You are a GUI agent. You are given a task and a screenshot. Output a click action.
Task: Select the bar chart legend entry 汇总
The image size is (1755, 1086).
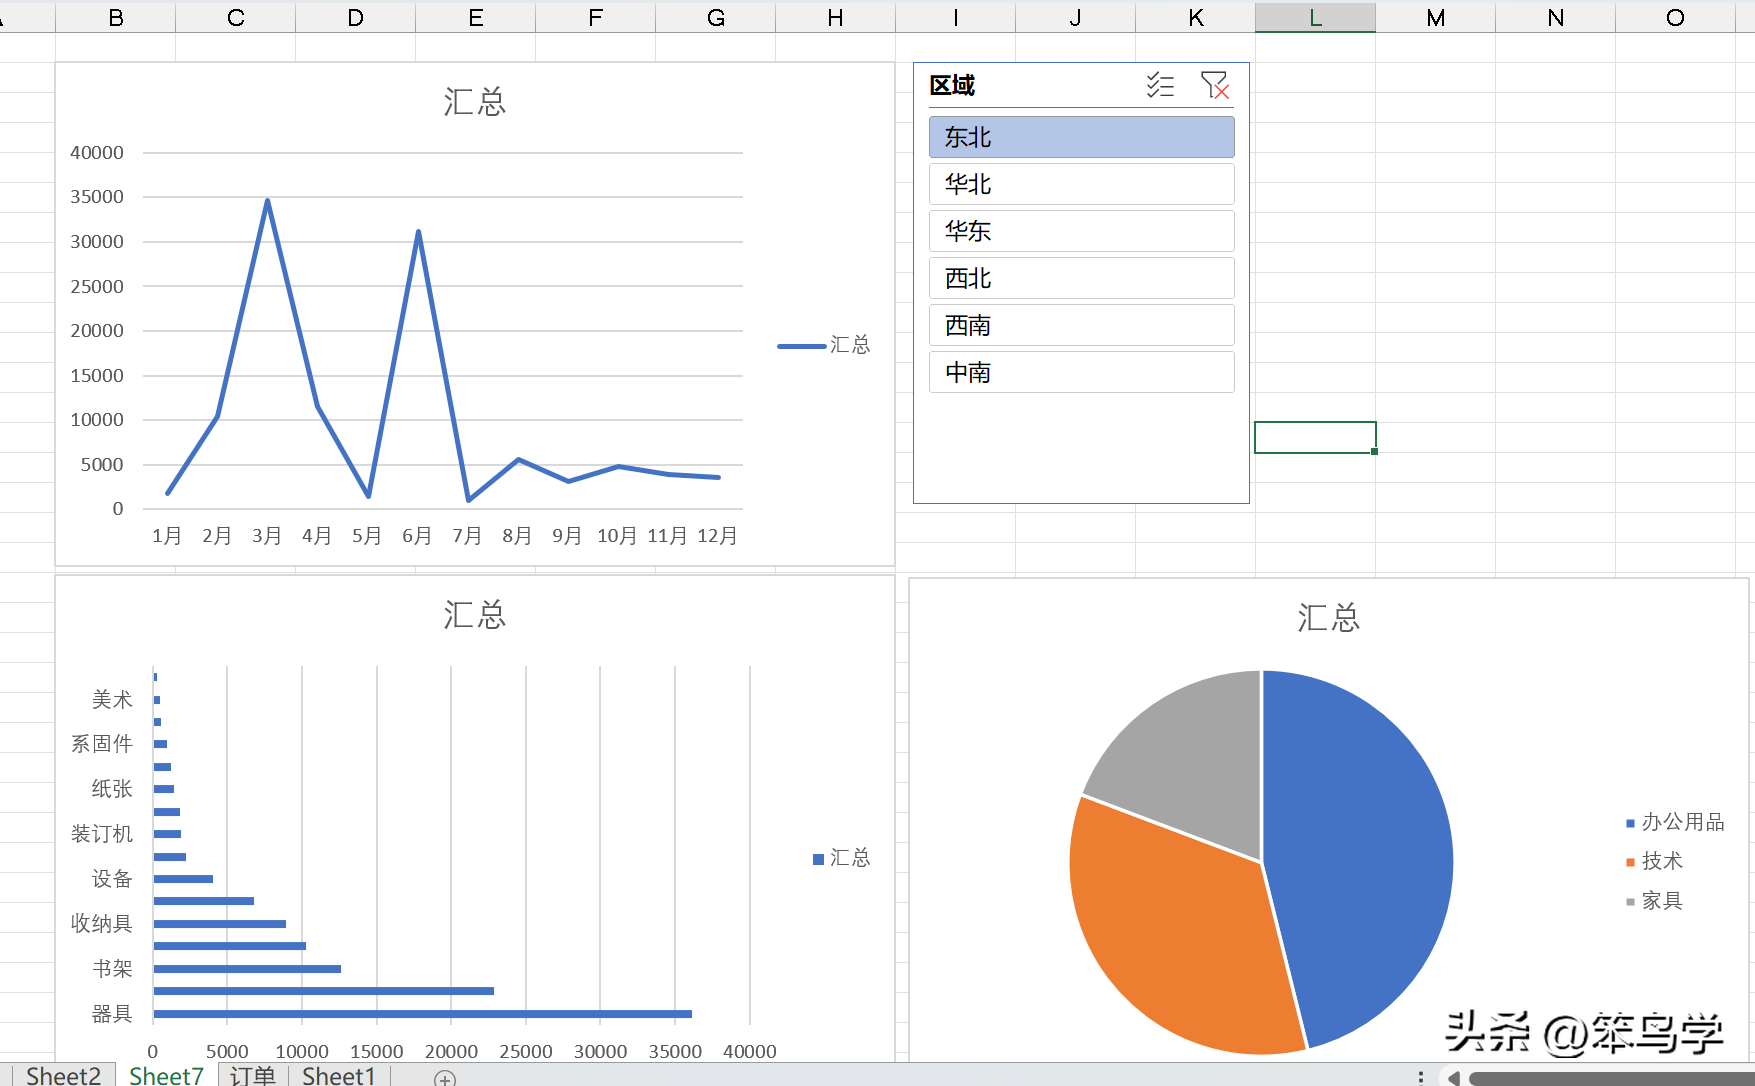pyautogui.click(x=842, y=858)
